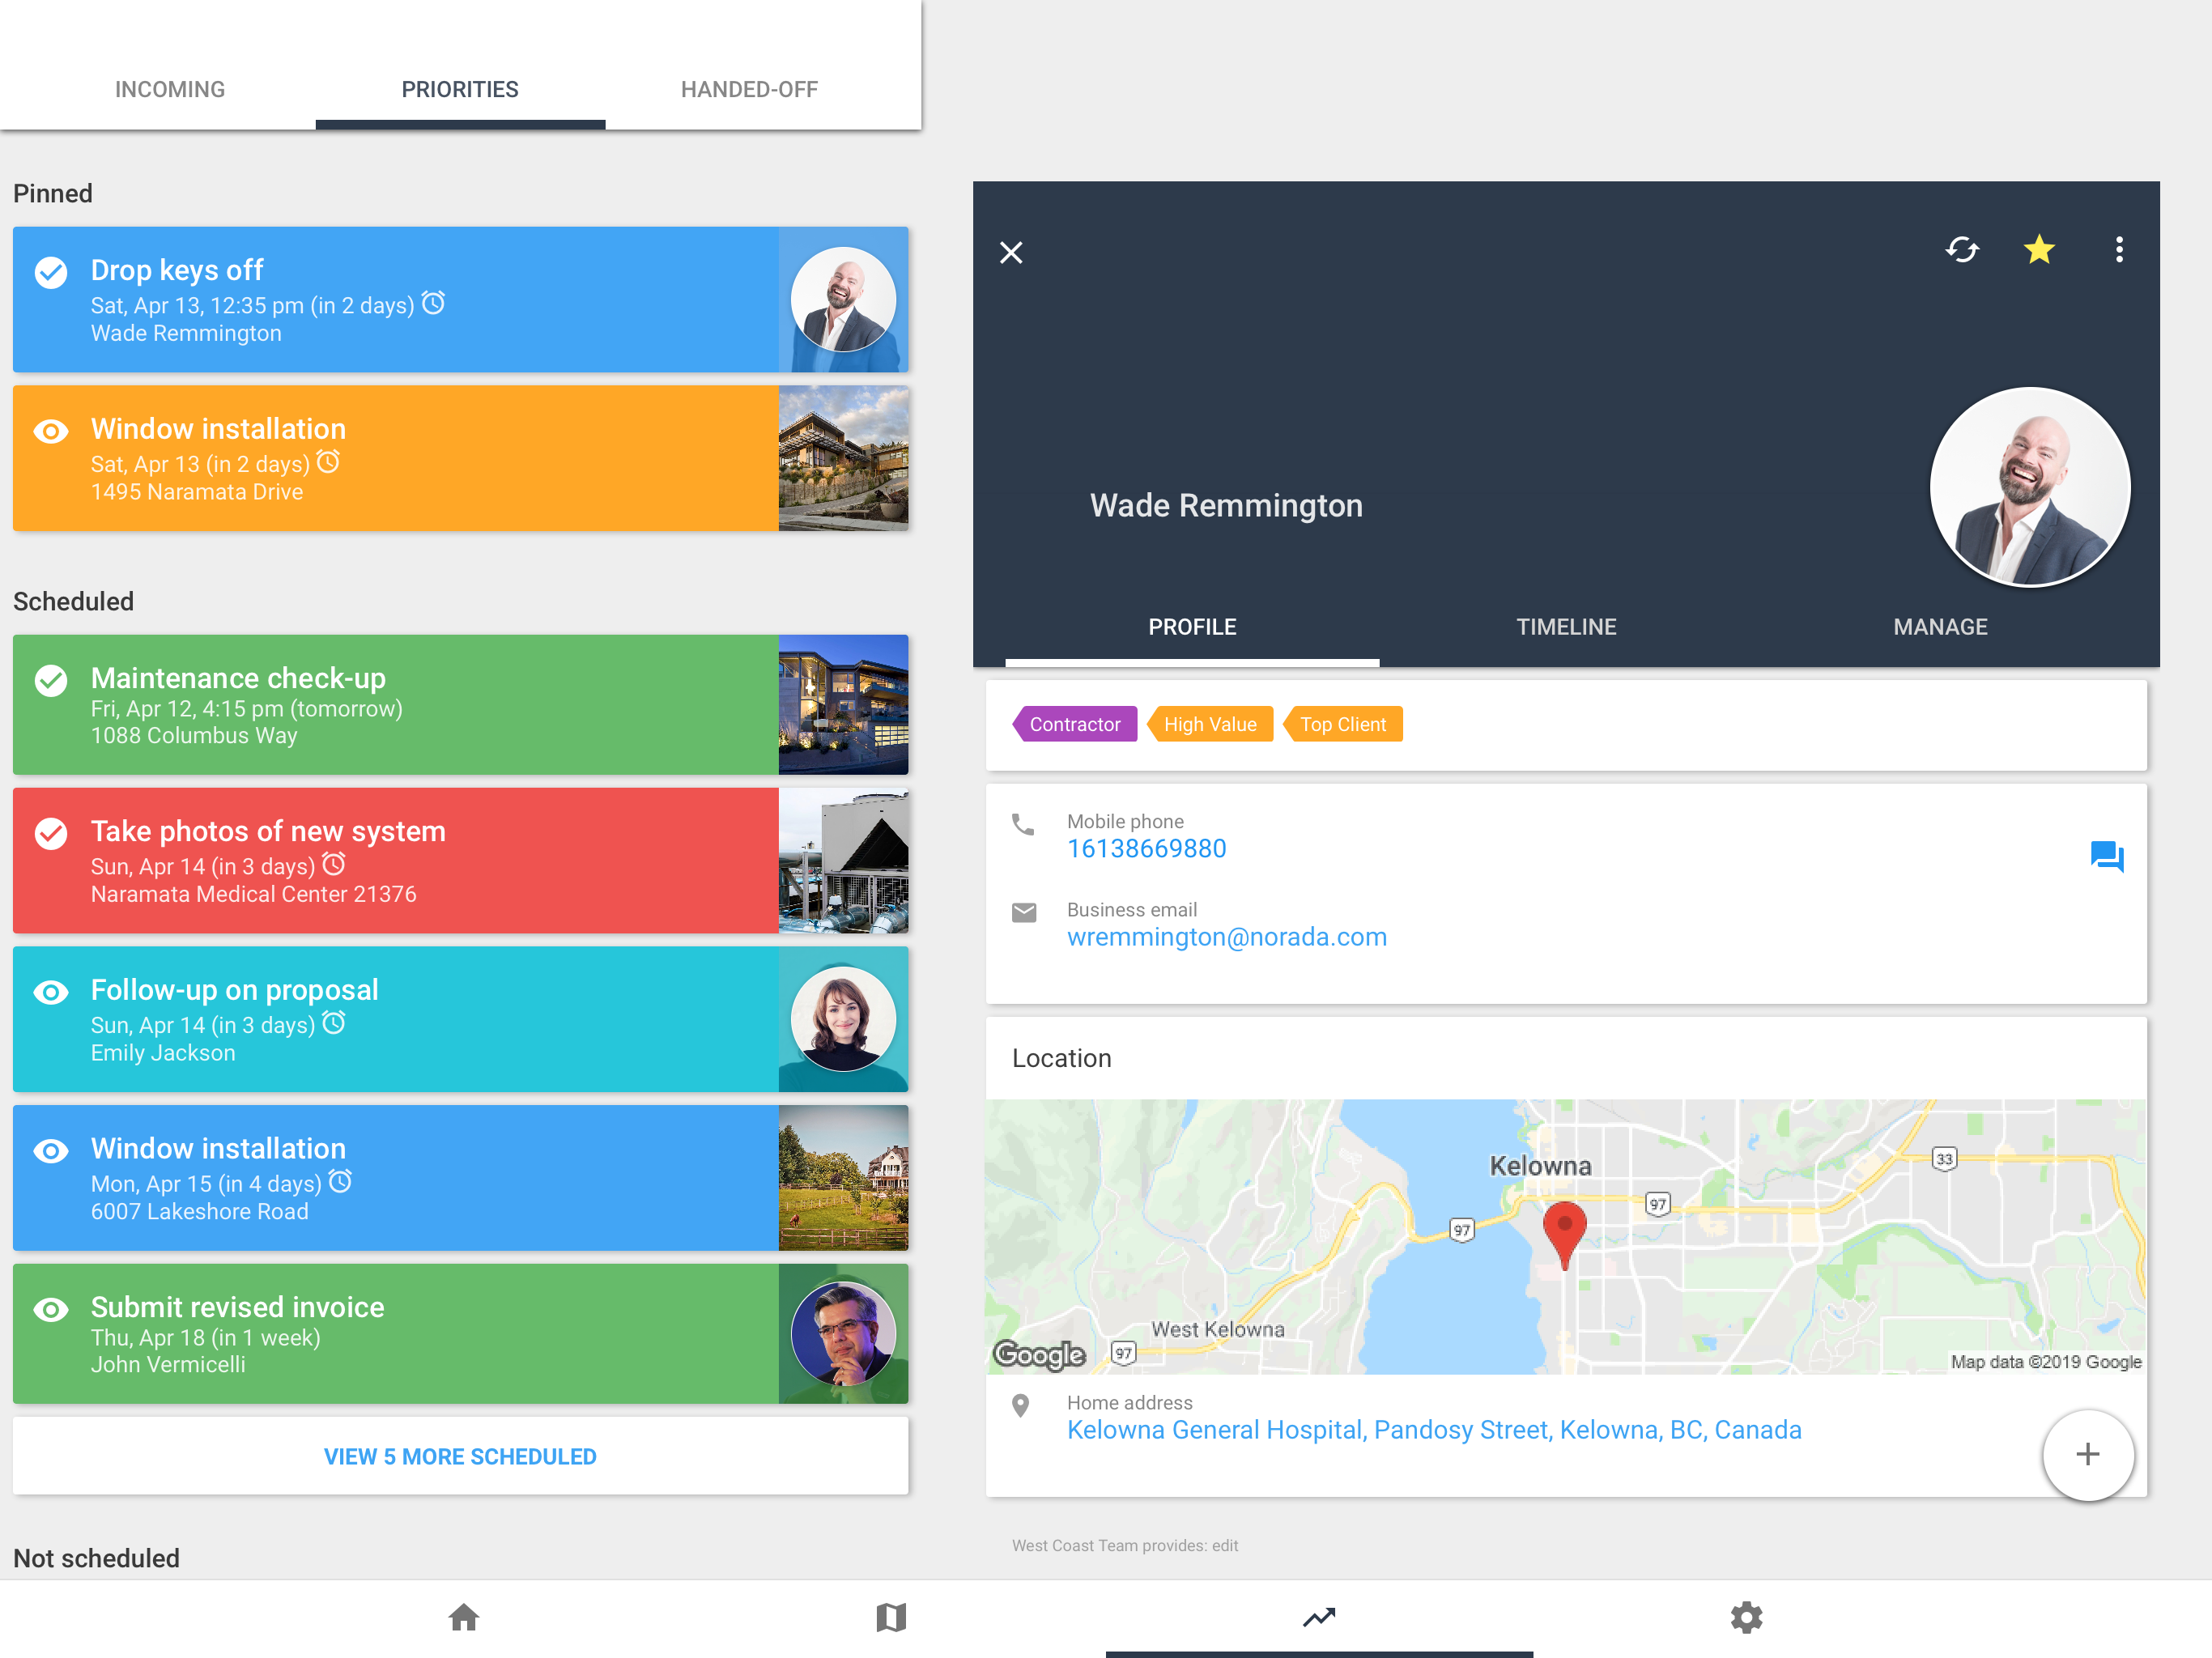Open Settings gear in bottom bar
The height and width of the screenshot is (1658, 2212).
coord(1746,1617)
